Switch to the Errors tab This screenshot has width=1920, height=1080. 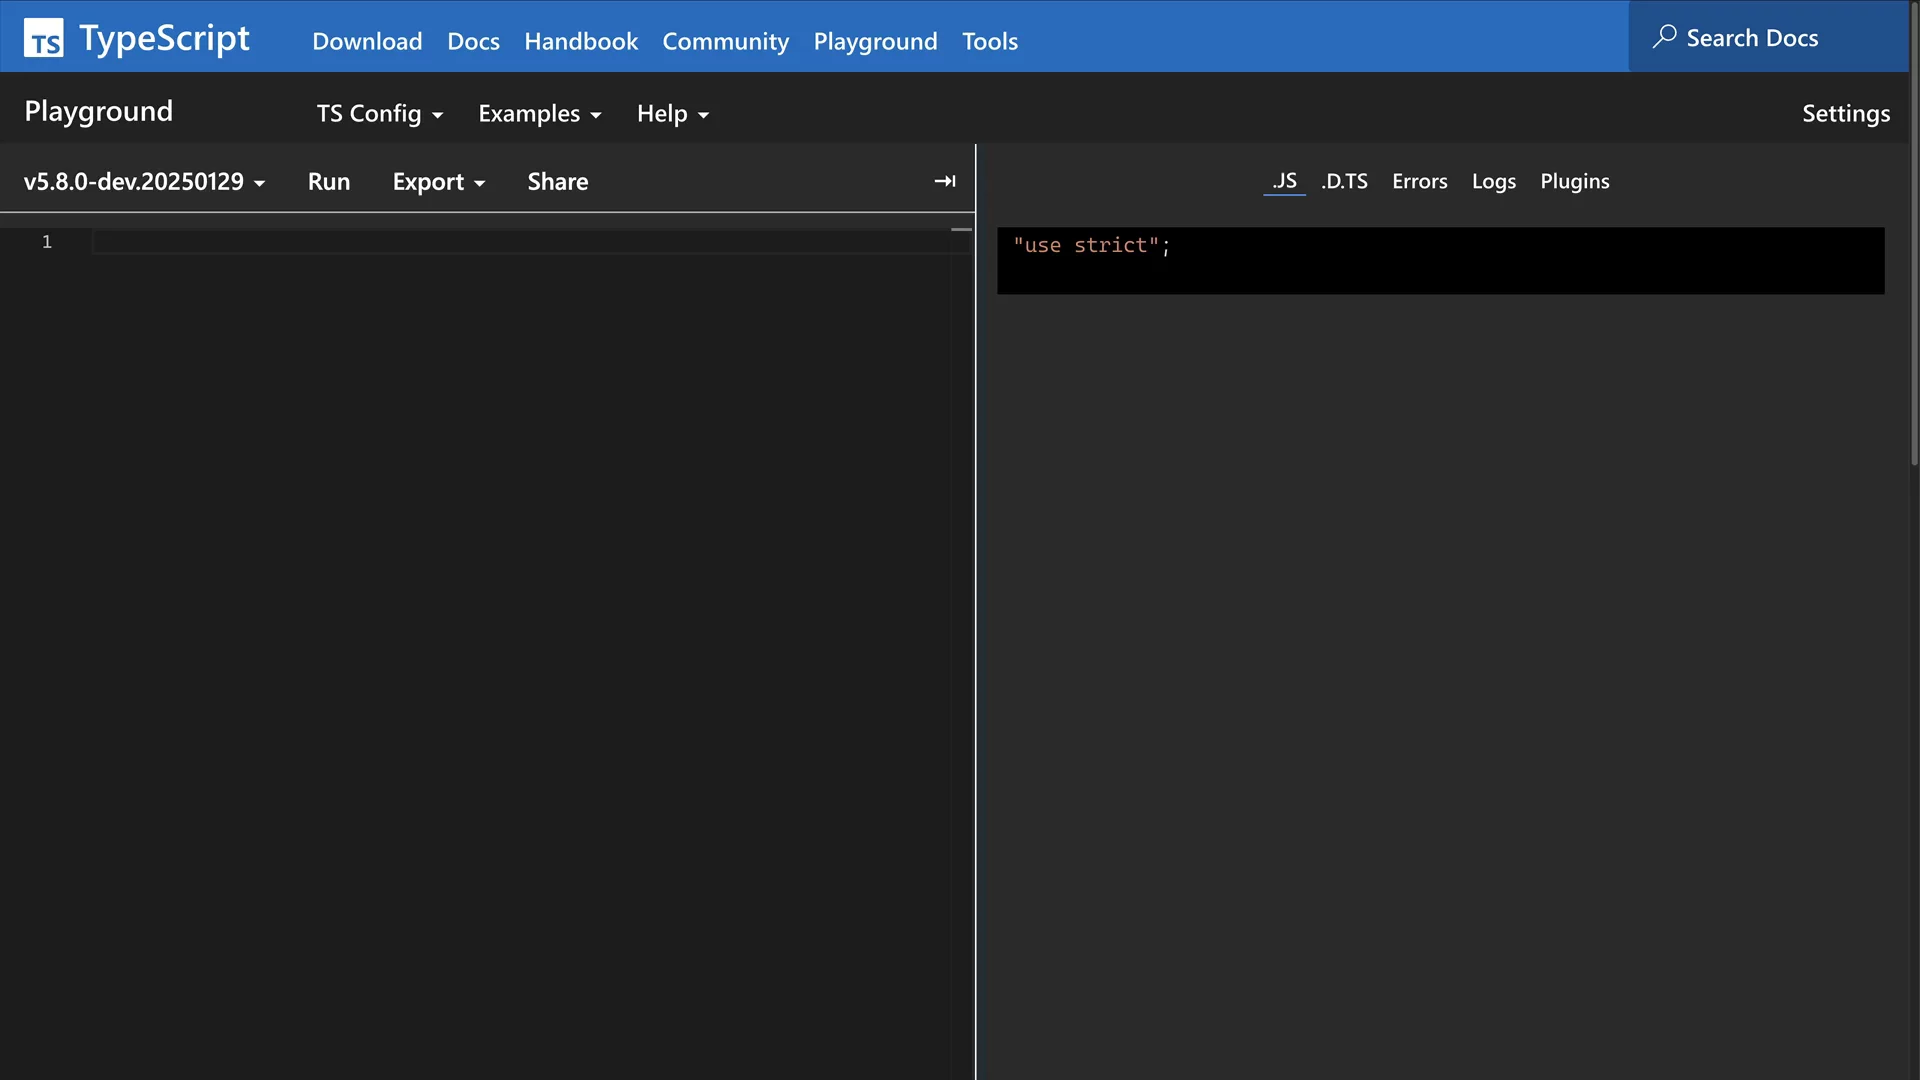coord(1419,182)
